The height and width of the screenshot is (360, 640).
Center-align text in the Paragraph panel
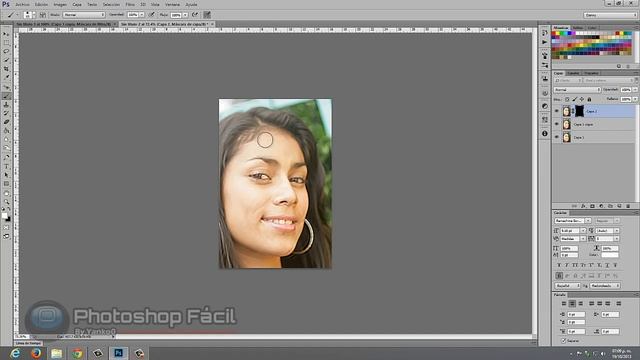click(x=572, y=304)
